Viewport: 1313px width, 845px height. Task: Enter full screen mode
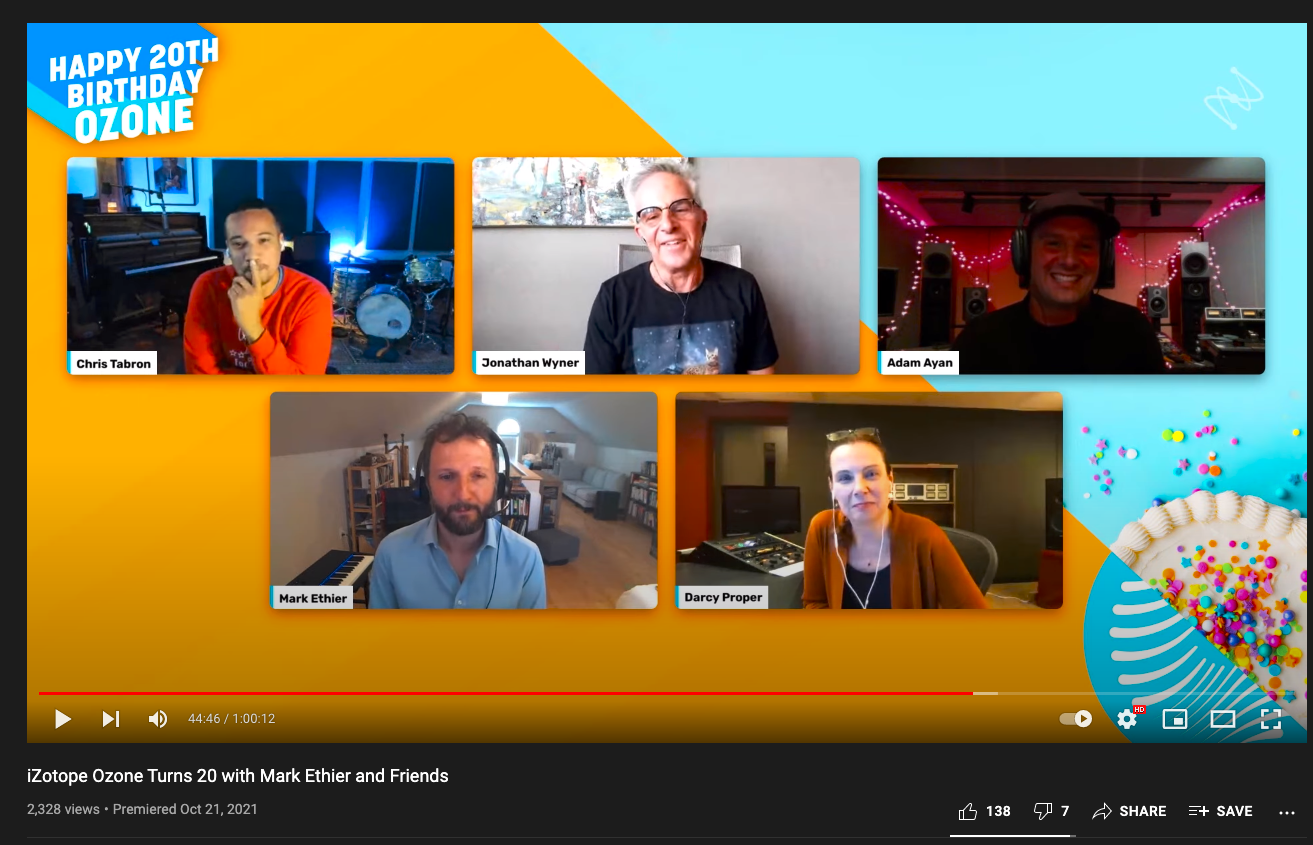[x=1271, y=719]
